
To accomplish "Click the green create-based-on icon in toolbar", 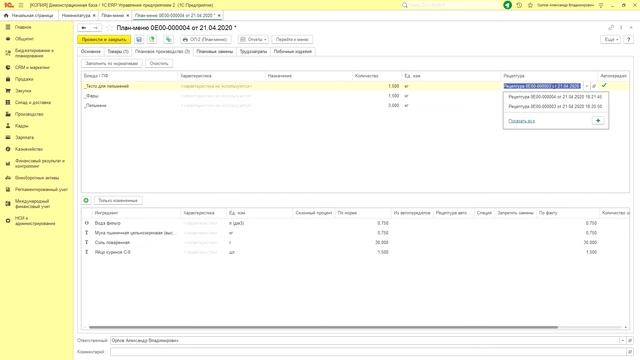I will tap(169, 40).
